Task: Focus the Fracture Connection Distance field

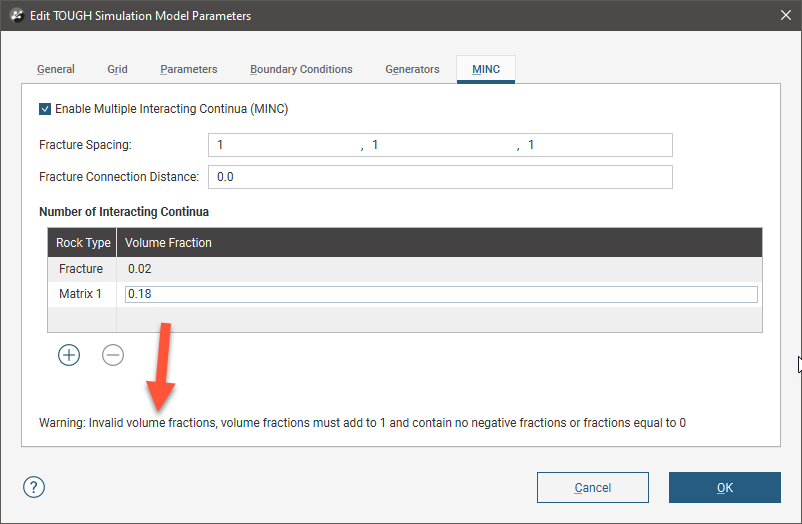Action: point(440,177)
